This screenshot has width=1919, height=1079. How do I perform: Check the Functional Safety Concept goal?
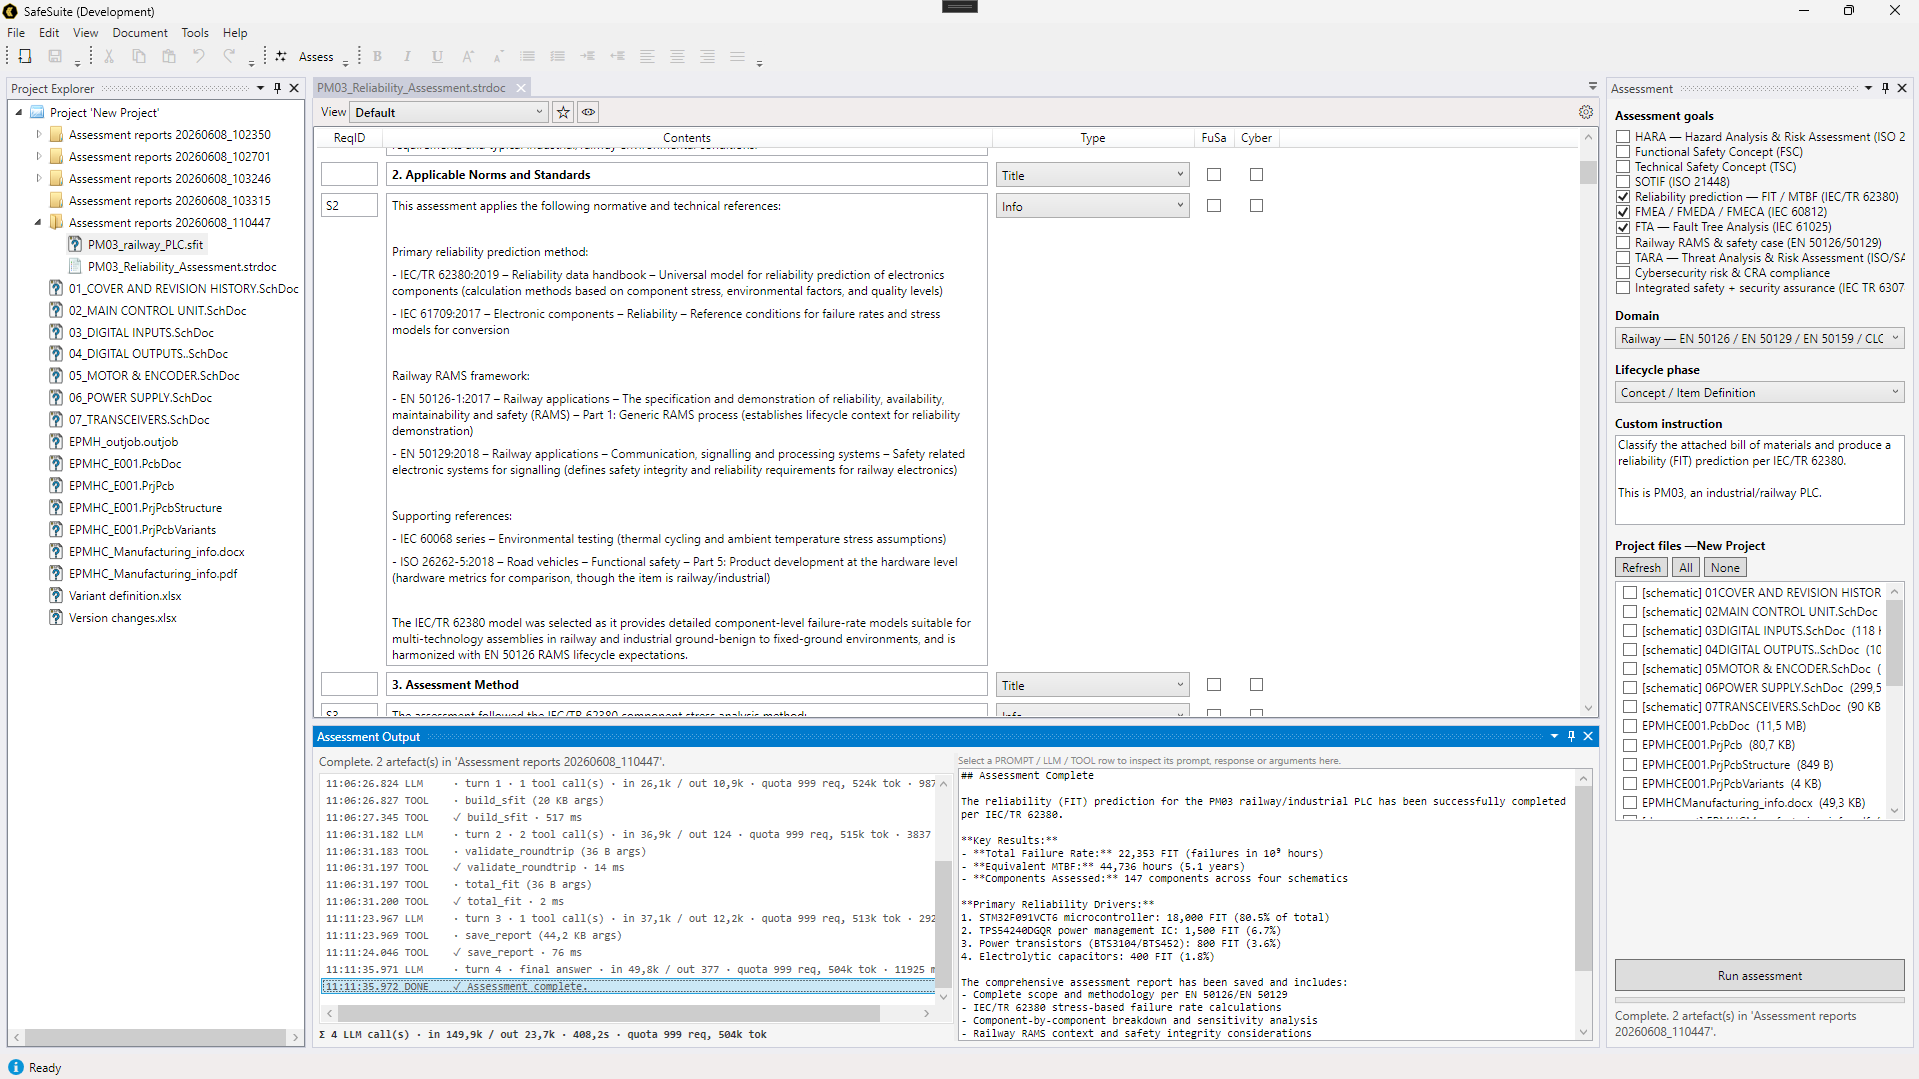(1623, 152)
